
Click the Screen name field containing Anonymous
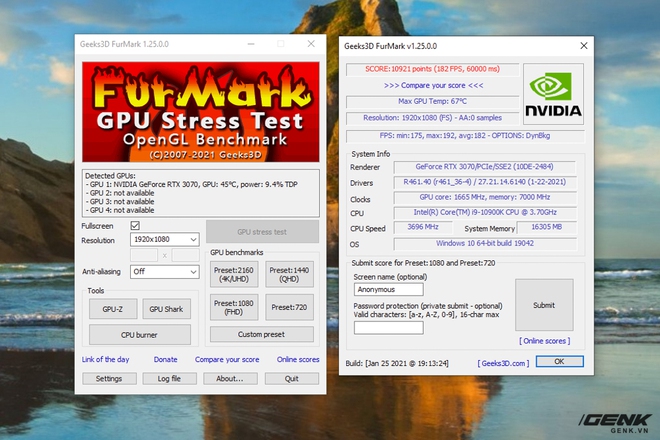[389, 289]
